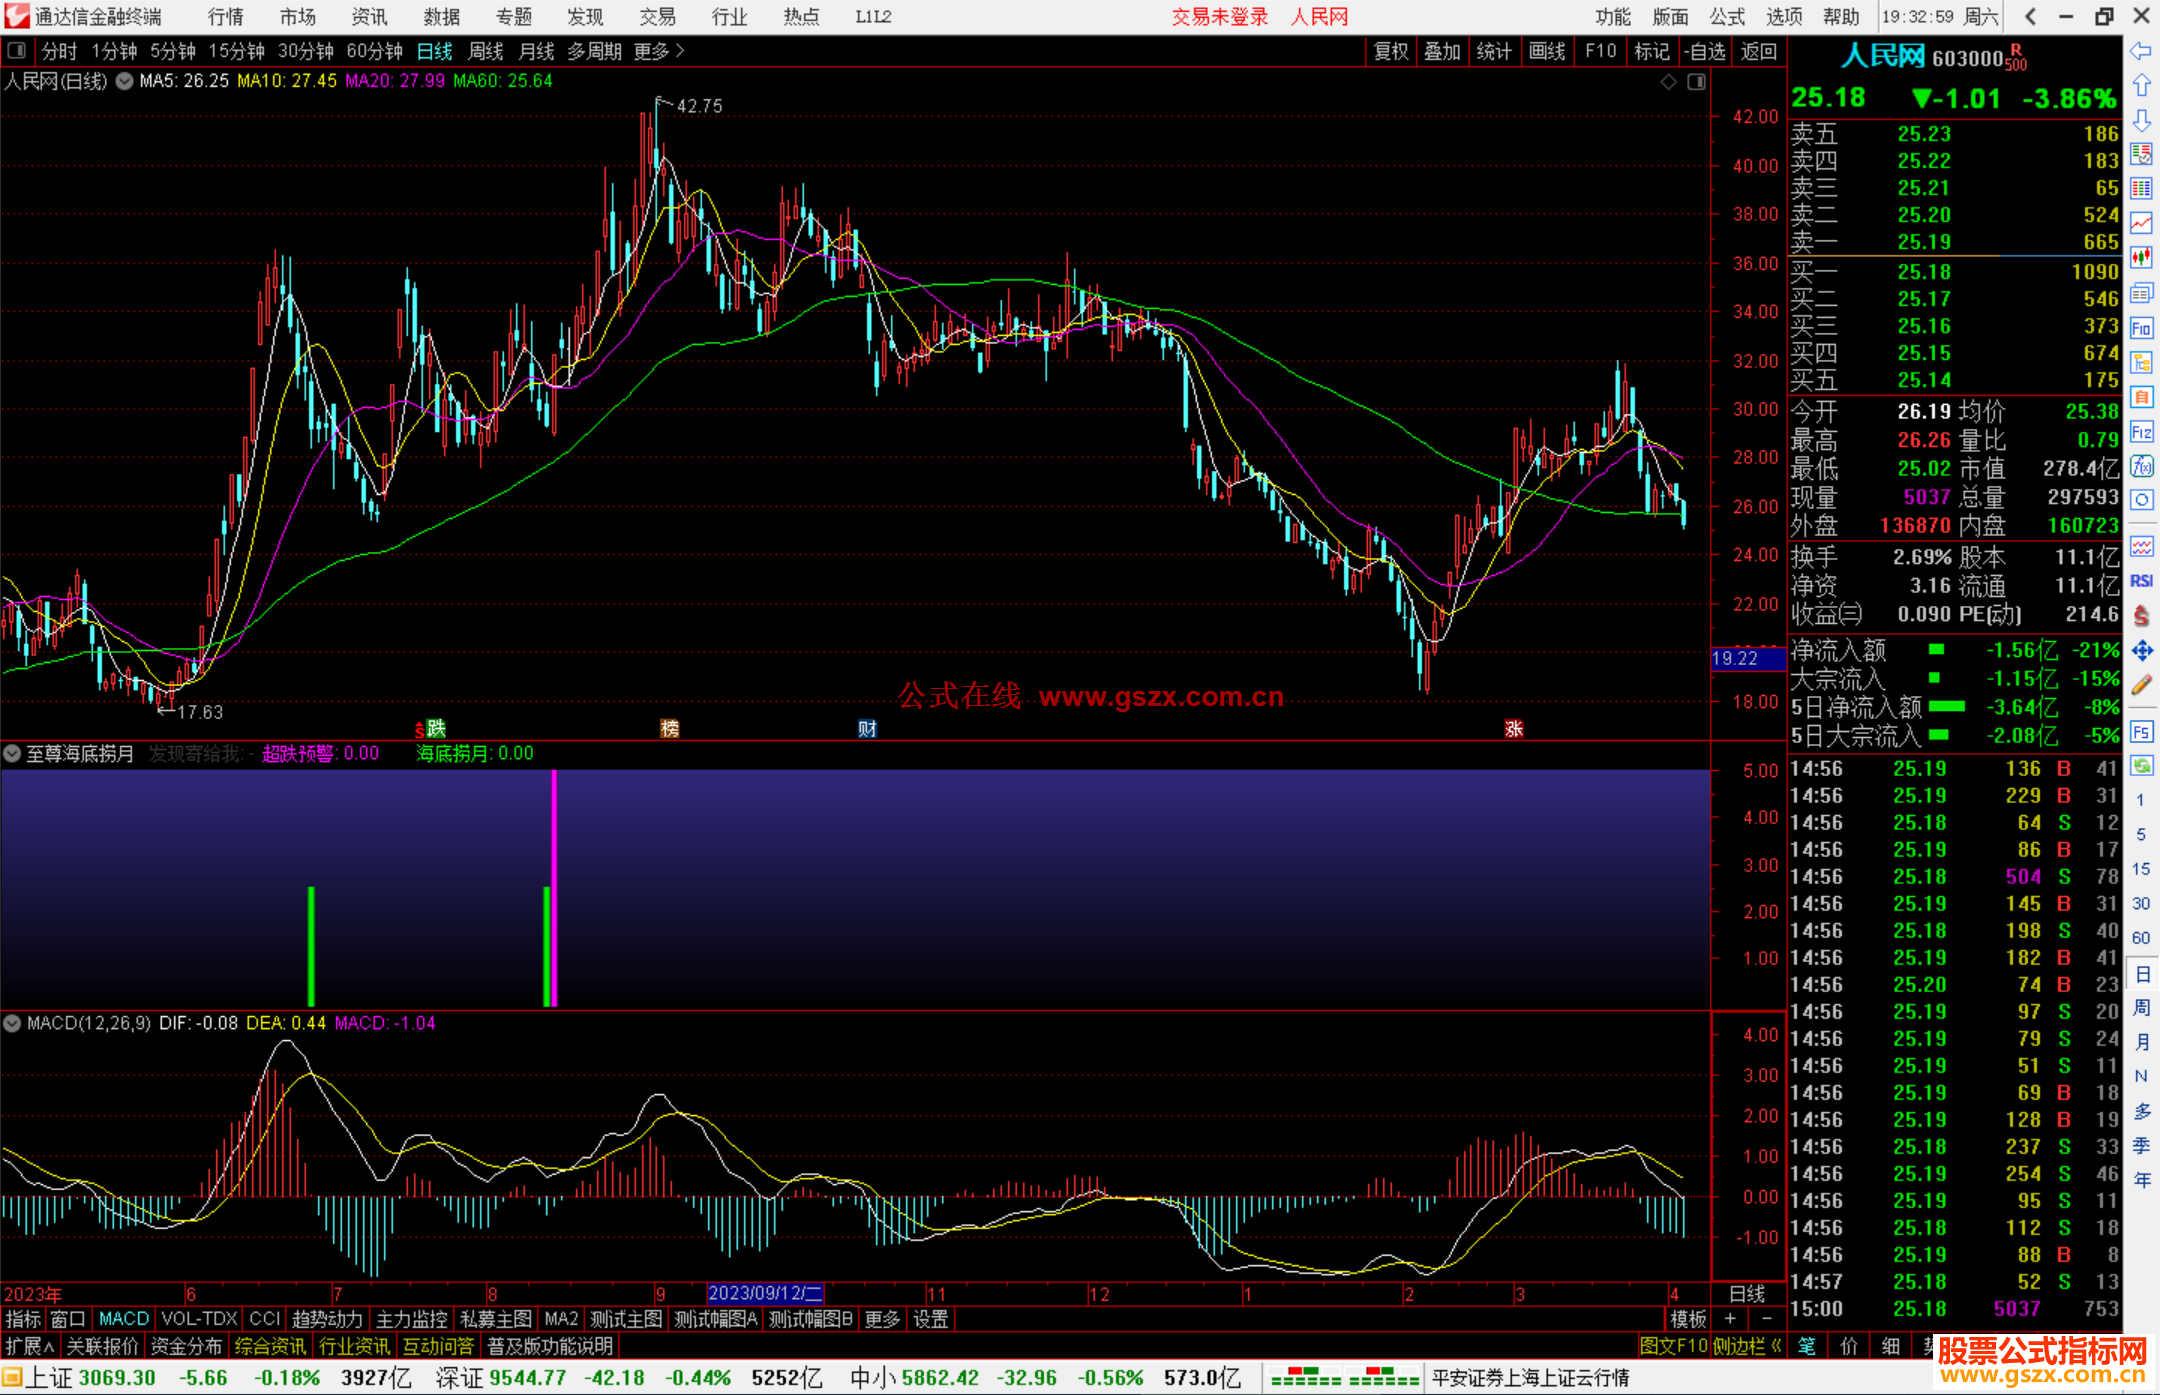Expand the 扩展 panel at bottom left
Viewport: 2160px width, 1395px height.
(29, 1346)
